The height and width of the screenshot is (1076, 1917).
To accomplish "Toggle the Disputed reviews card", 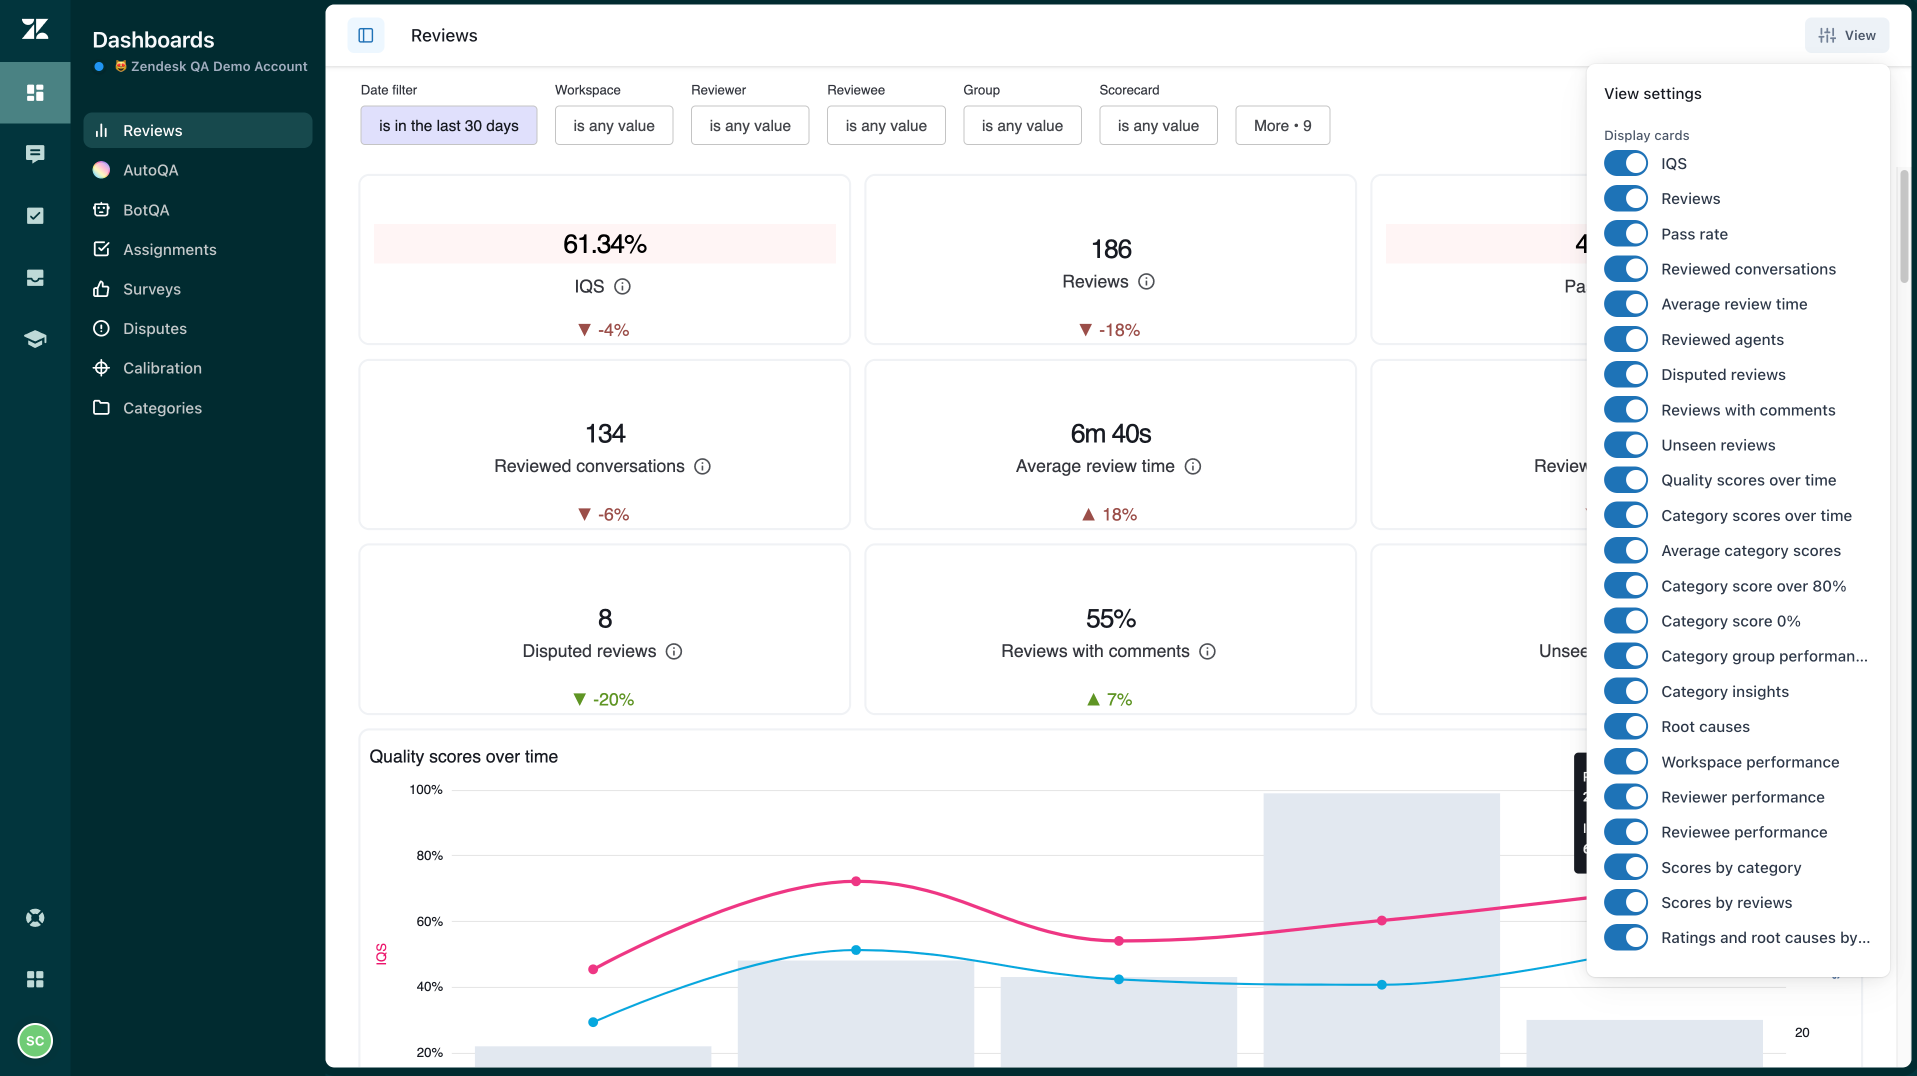I will click(x=1626, y=374).
